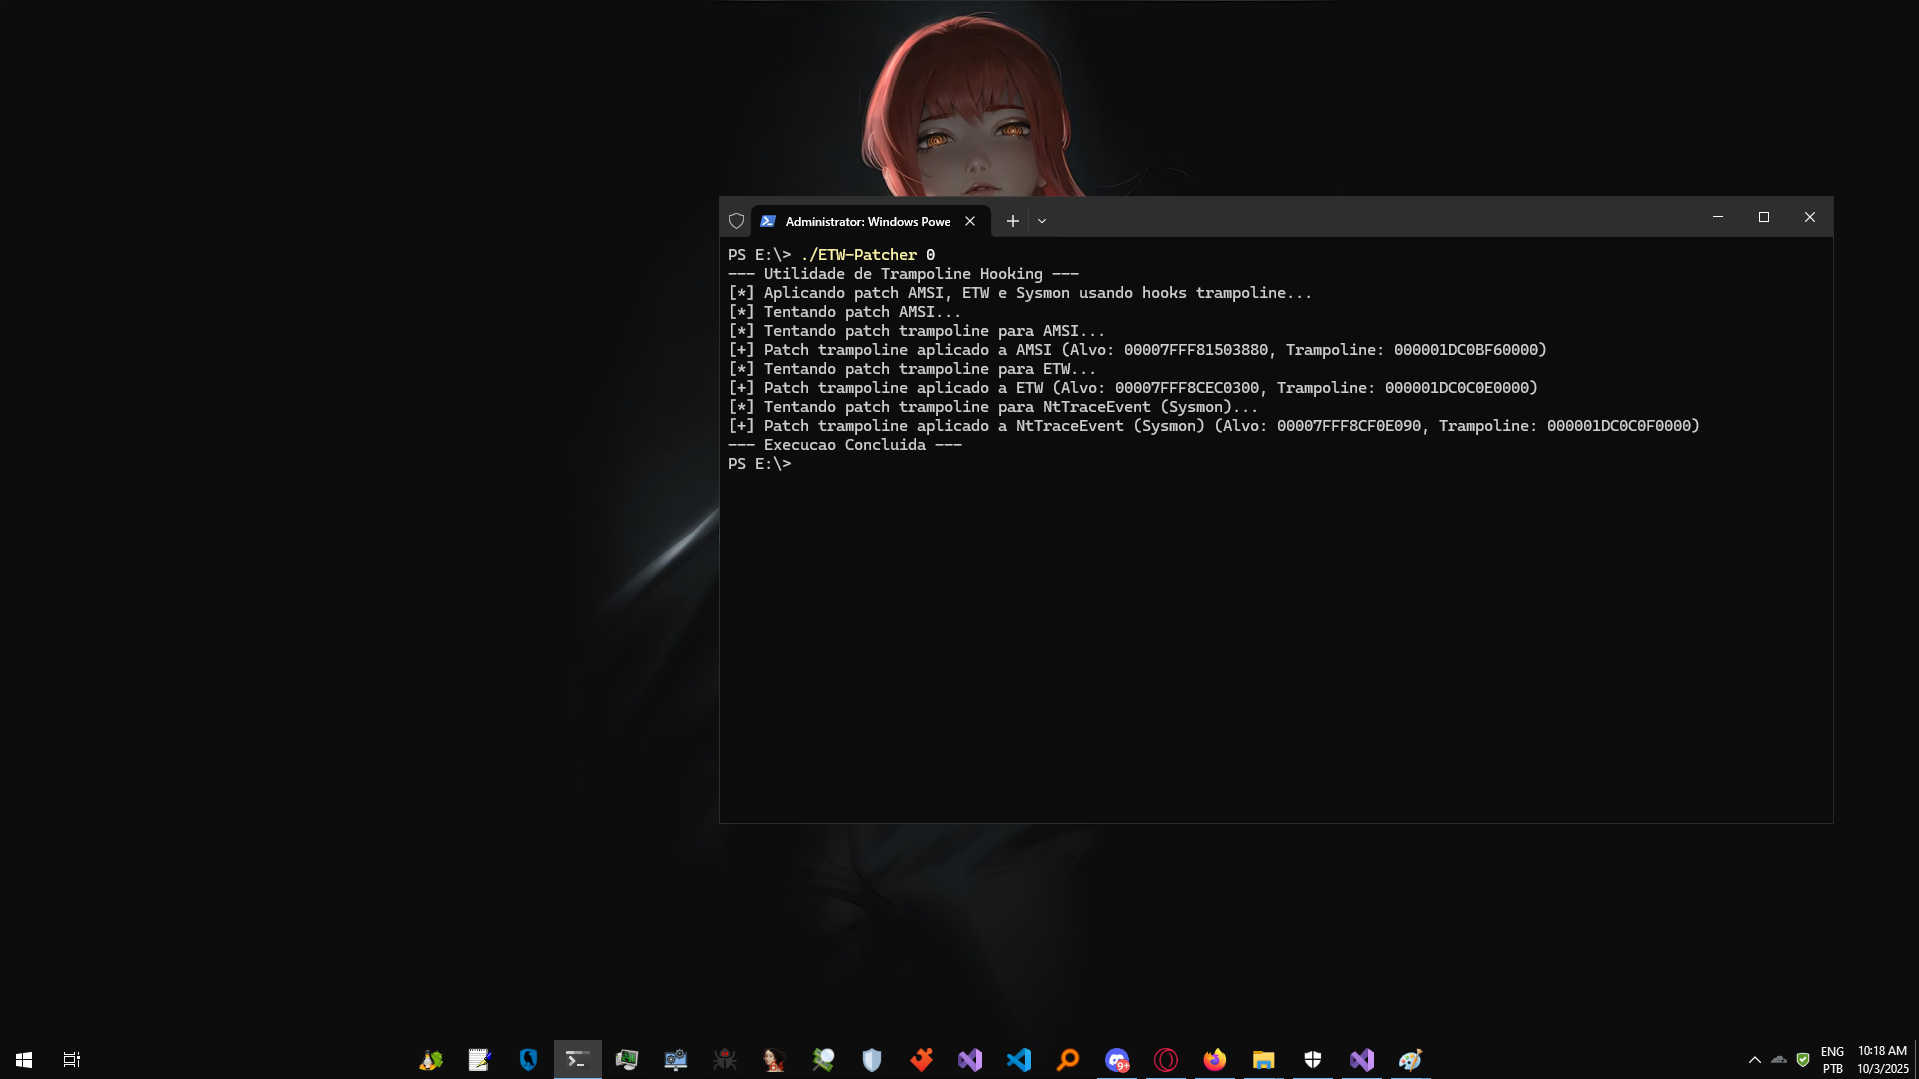Show hidden system tray icons

click(1755, 1059)
